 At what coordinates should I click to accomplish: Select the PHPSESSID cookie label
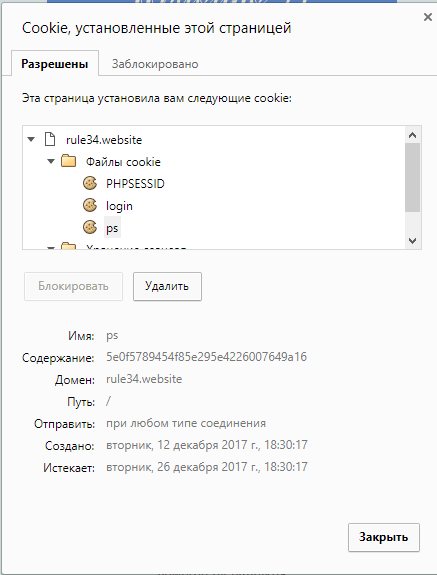point(135,183)
